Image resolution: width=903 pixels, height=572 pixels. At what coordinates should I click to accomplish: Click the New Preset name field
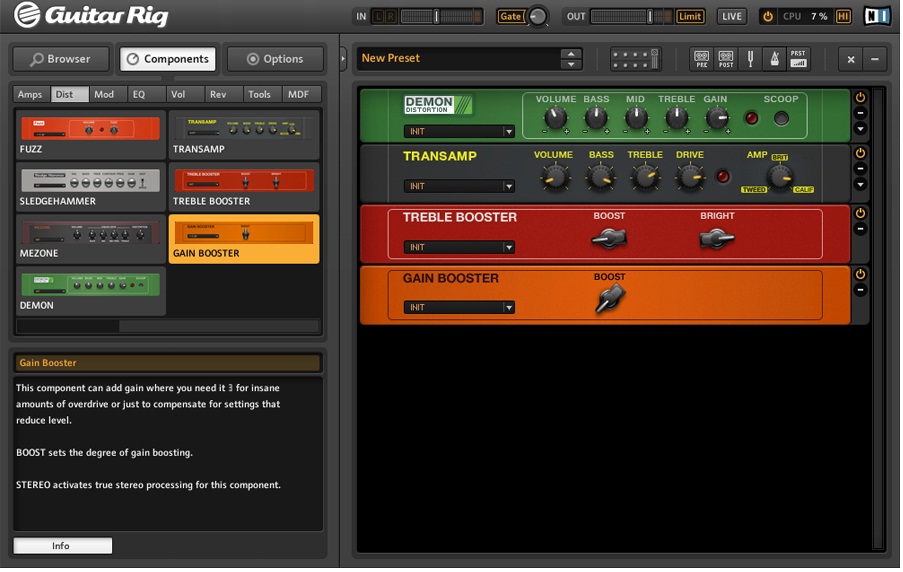tap(458, 58)
